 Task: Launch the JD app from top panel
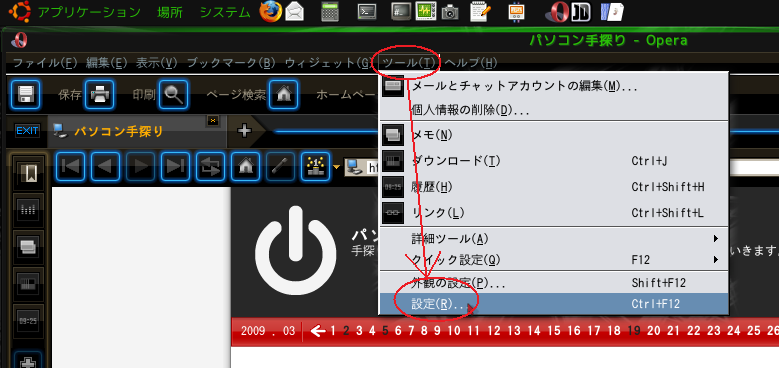coord(580,12)
